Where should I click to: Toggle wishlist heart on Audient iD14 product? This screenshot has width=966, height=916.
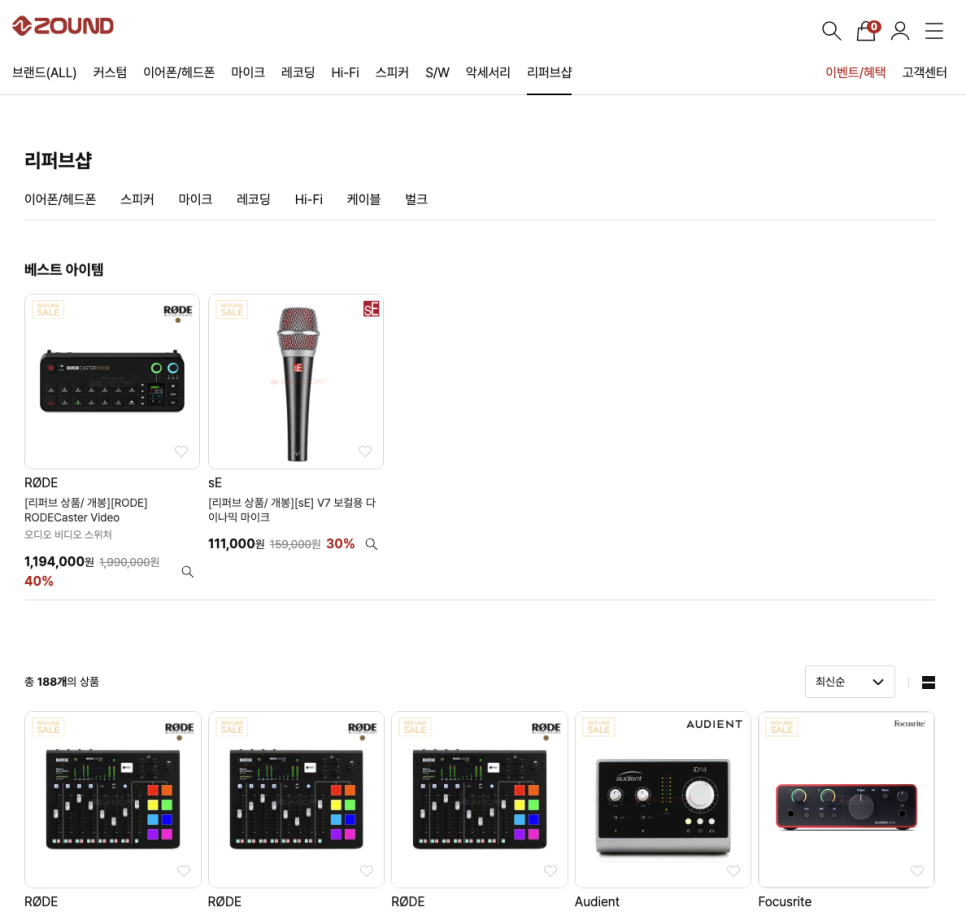click(x=733, y=870)
